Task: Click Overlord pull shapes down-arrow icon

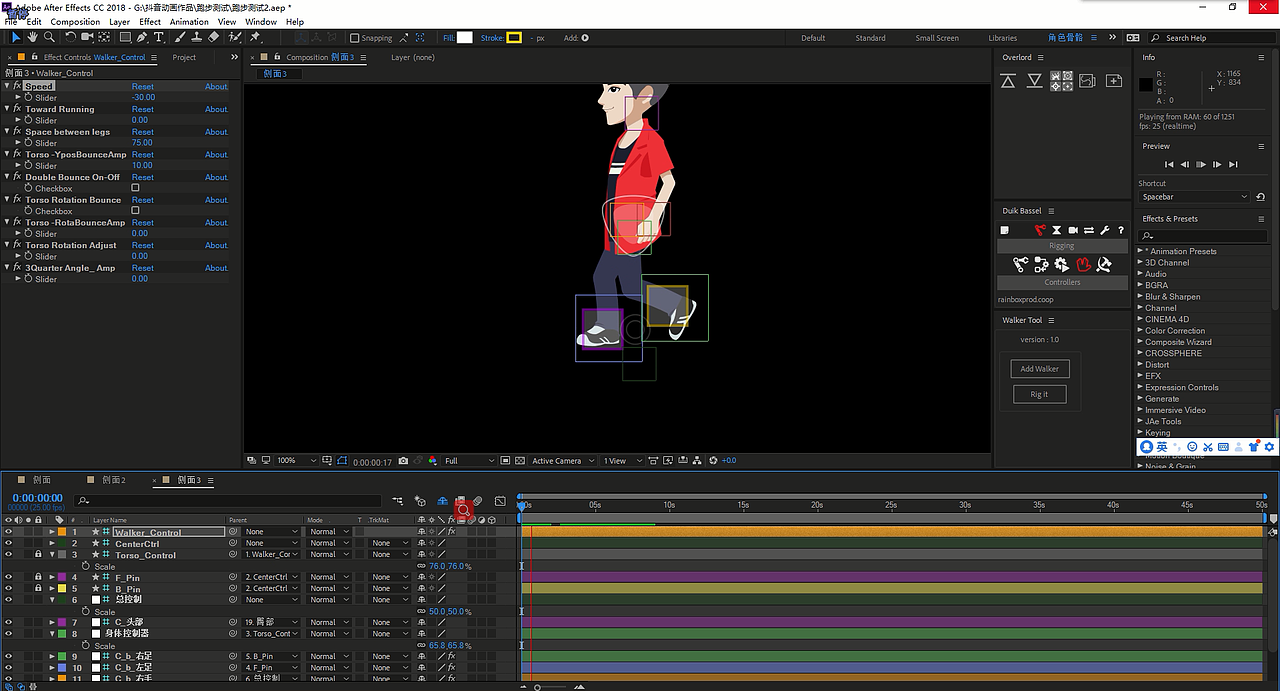Action: pos(1035,80)
